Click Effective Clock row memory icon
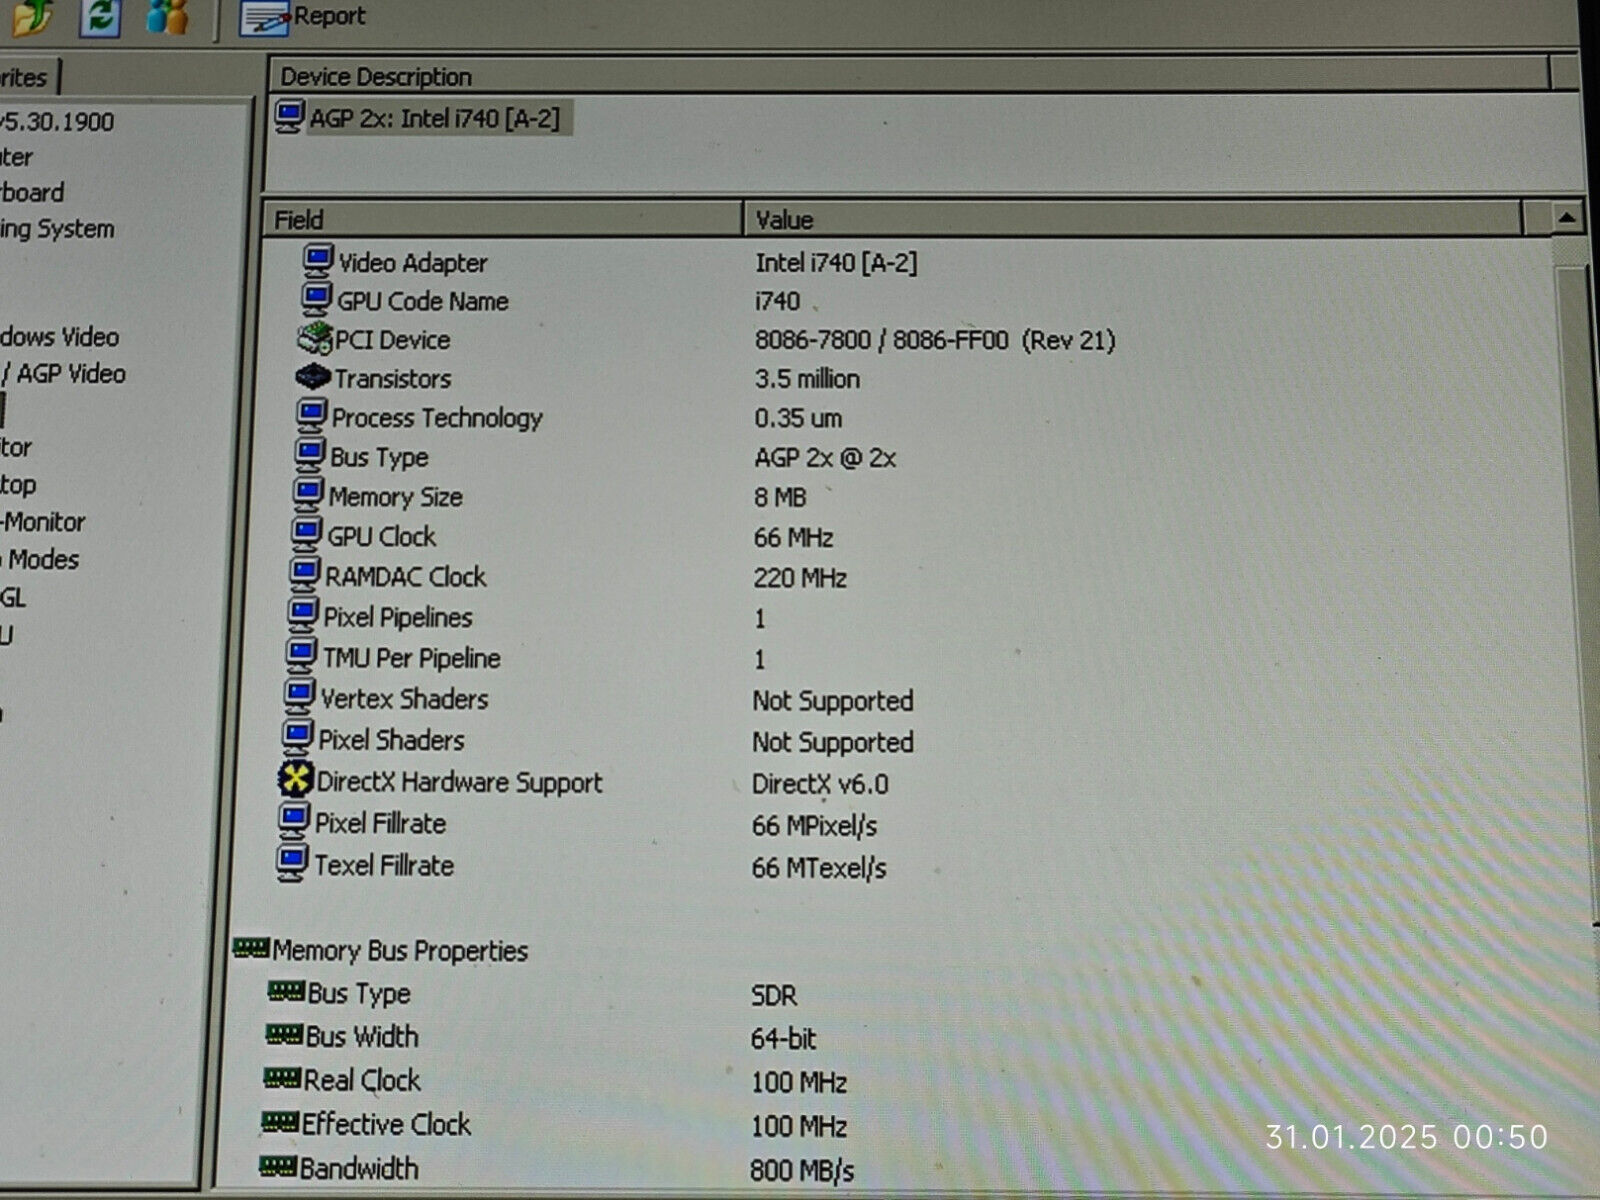This screenshot has height=1200, width=1600. click(x=280, y=1121)
